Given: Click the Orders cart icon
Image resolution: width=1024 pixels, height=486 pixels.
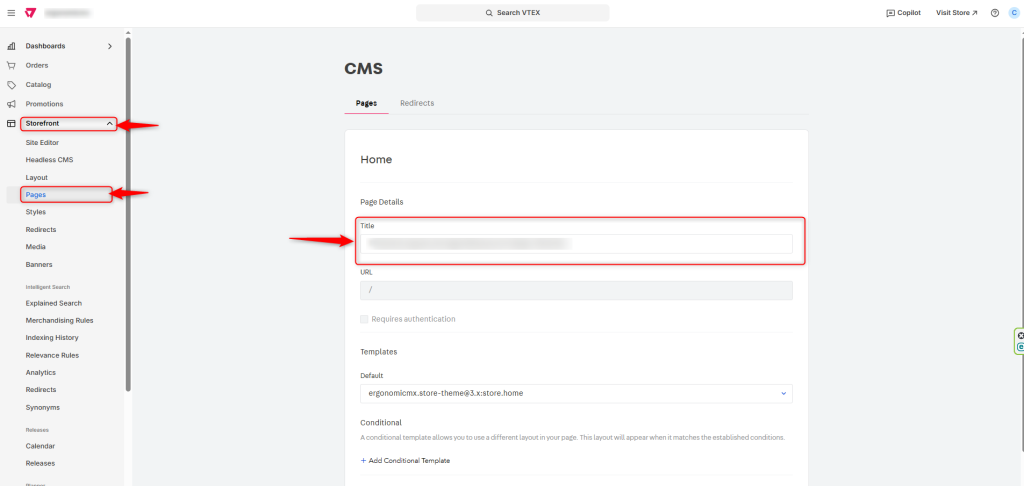Looking at the screenshot, I should click(11, 65).
